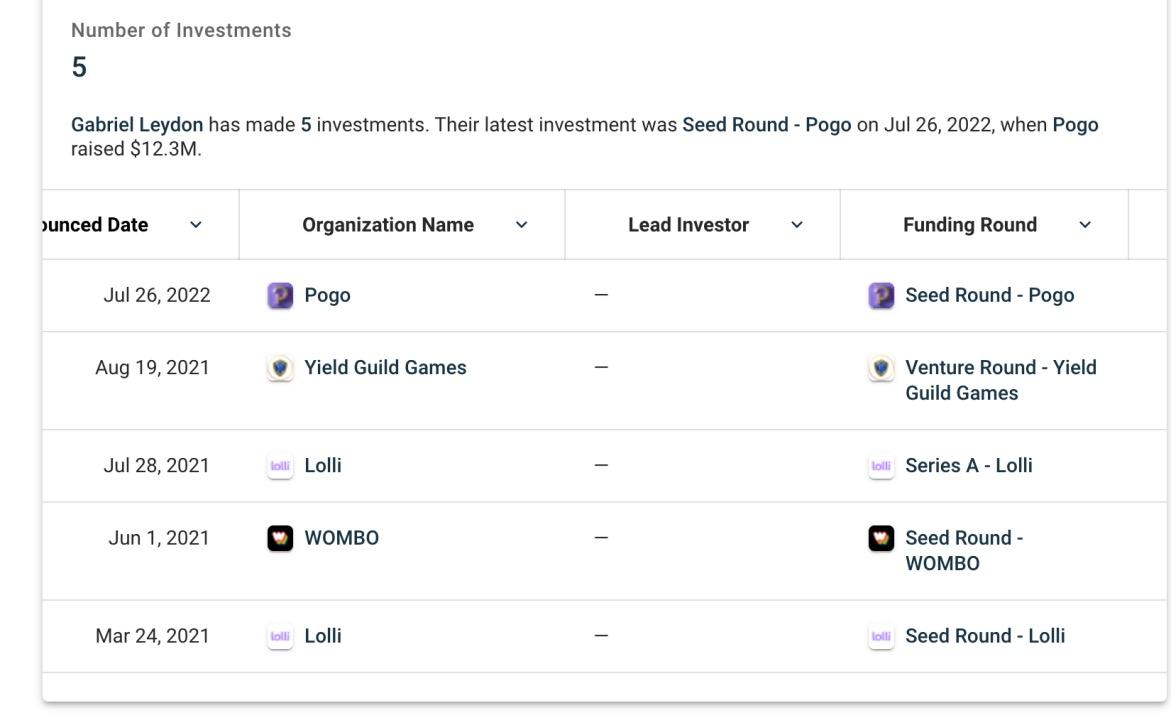Viewport: 1171px width, 720px height.
Task: Open the Series A - Lolli funding round
Action: click(968, 466)
